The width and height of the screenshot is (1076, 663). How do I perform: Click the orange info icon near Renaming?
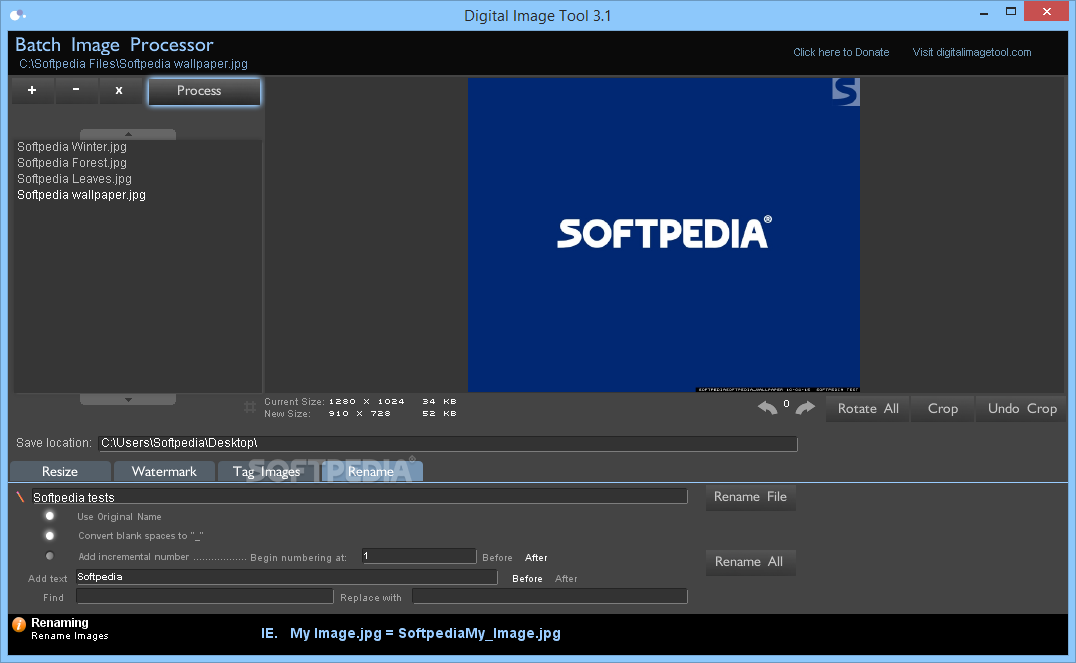[19, 624]
